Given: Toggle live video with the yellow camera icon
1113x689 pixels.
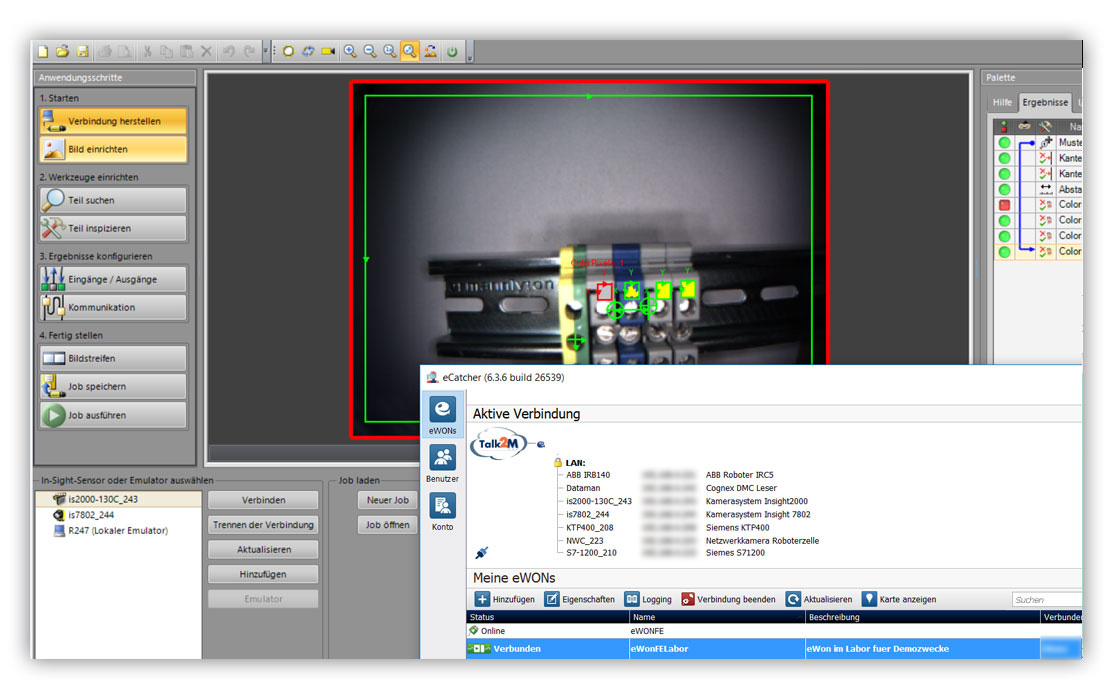Looking at the screenshot, I should point(328,51).
